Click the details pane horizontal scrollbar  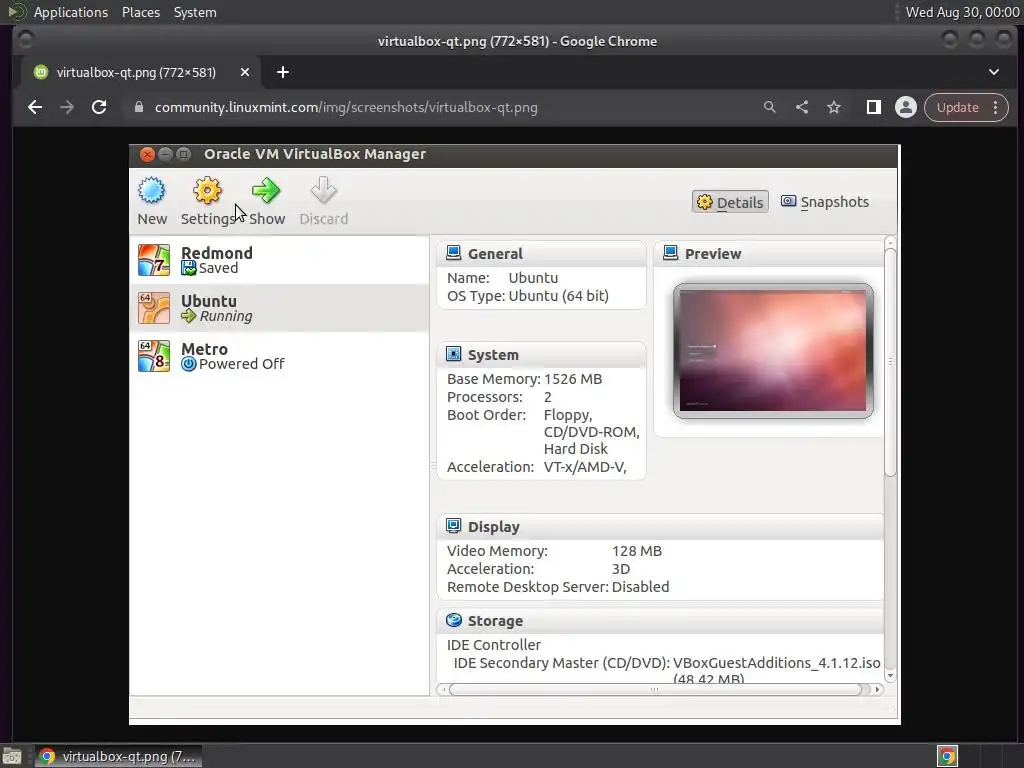pyautogui.click(x=655, y=690)
